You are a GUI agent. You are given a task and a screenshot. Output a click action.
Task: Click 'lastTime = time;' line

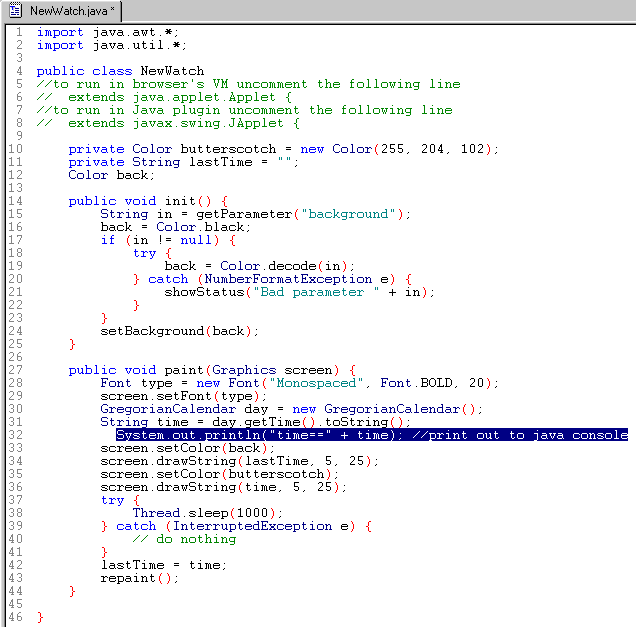[163, 565]
